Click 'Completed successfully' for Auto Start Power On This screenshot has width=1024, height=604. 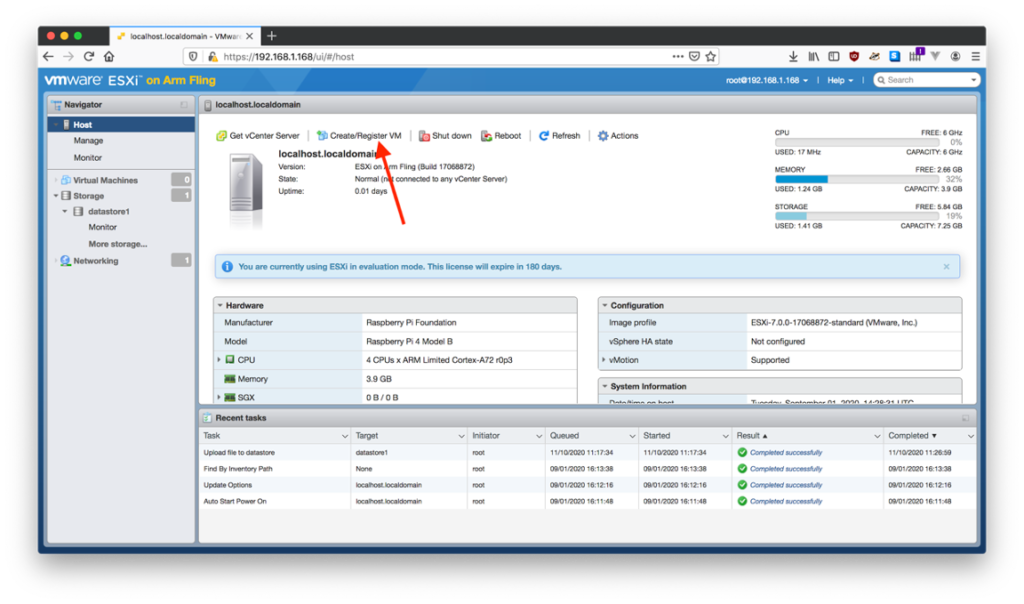tap(786, 501)
